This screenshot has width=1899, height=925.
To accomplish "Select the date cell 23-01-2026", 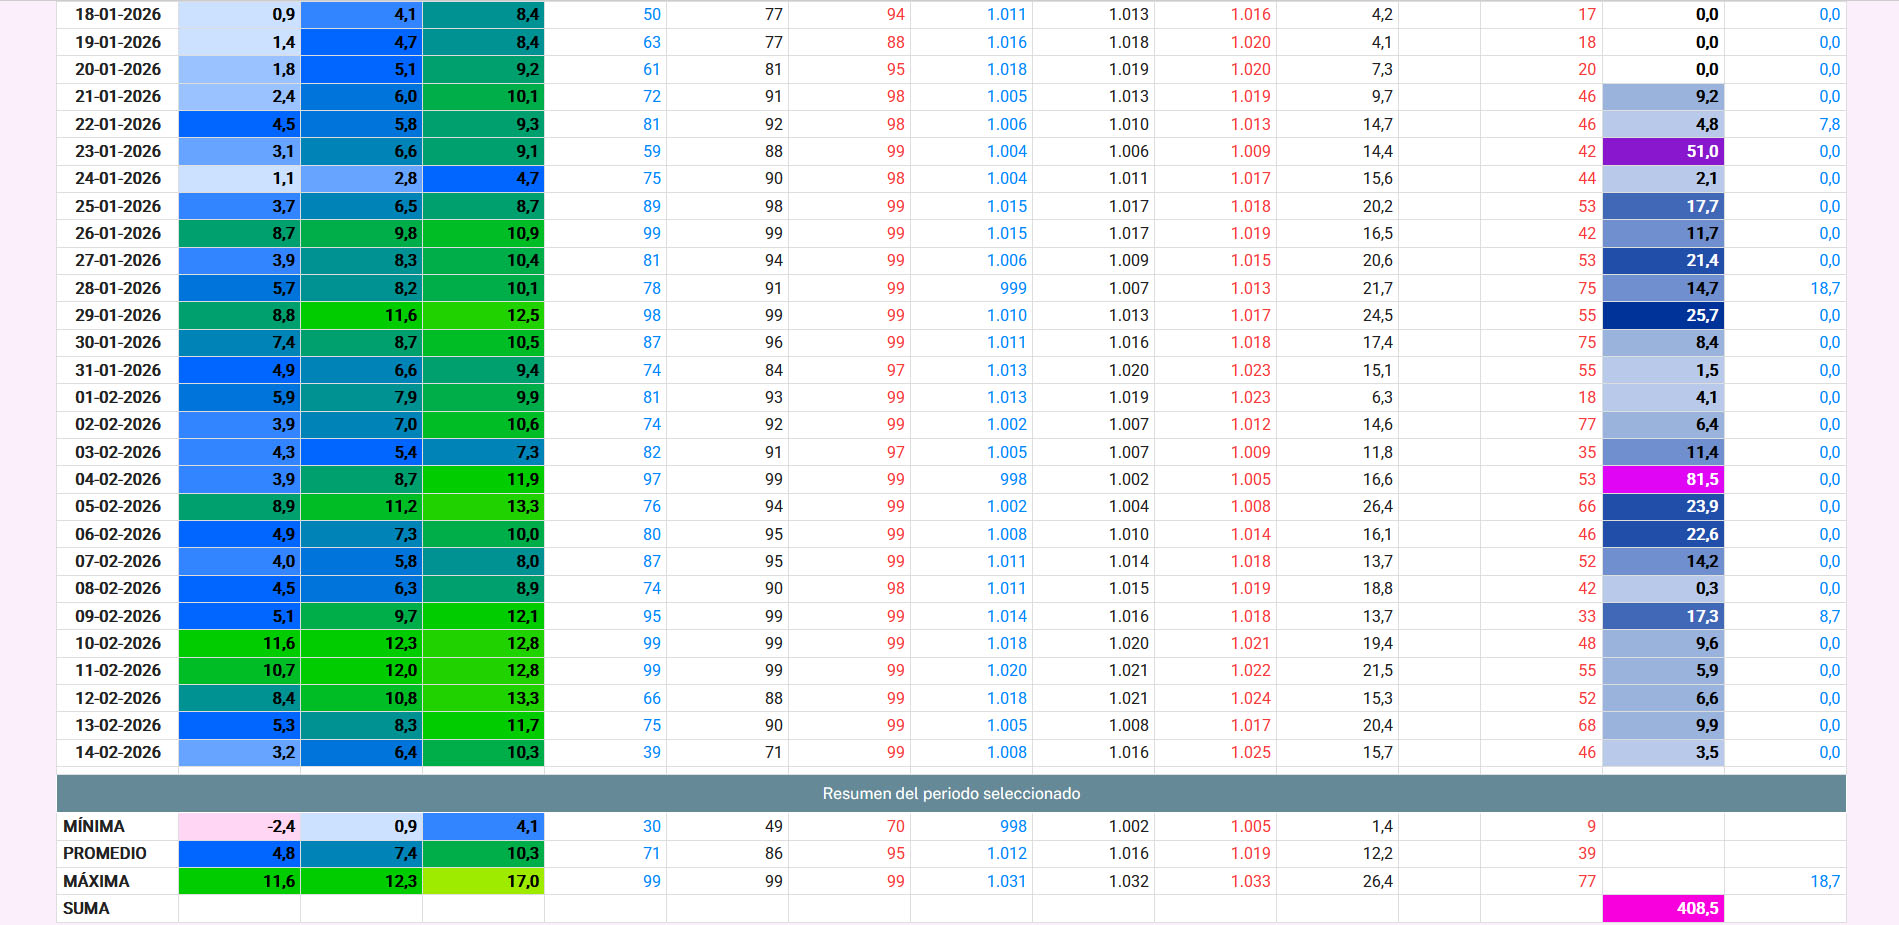I will 118,151.
